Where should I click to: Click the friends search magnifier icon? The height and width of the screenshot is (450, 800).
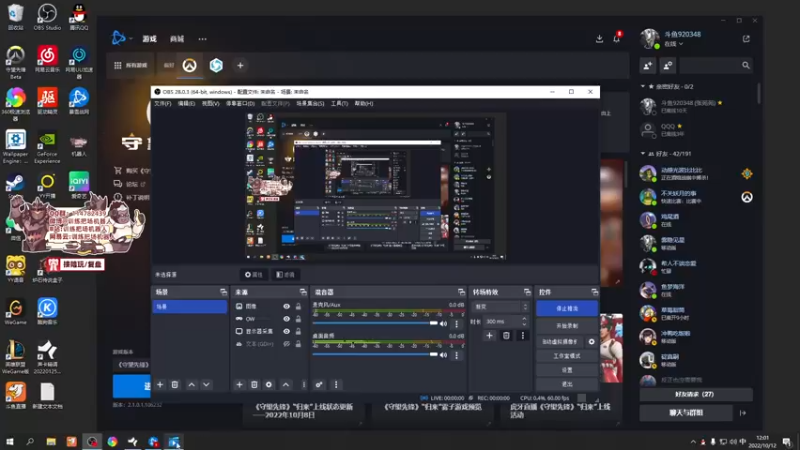[x=745, y=65]
